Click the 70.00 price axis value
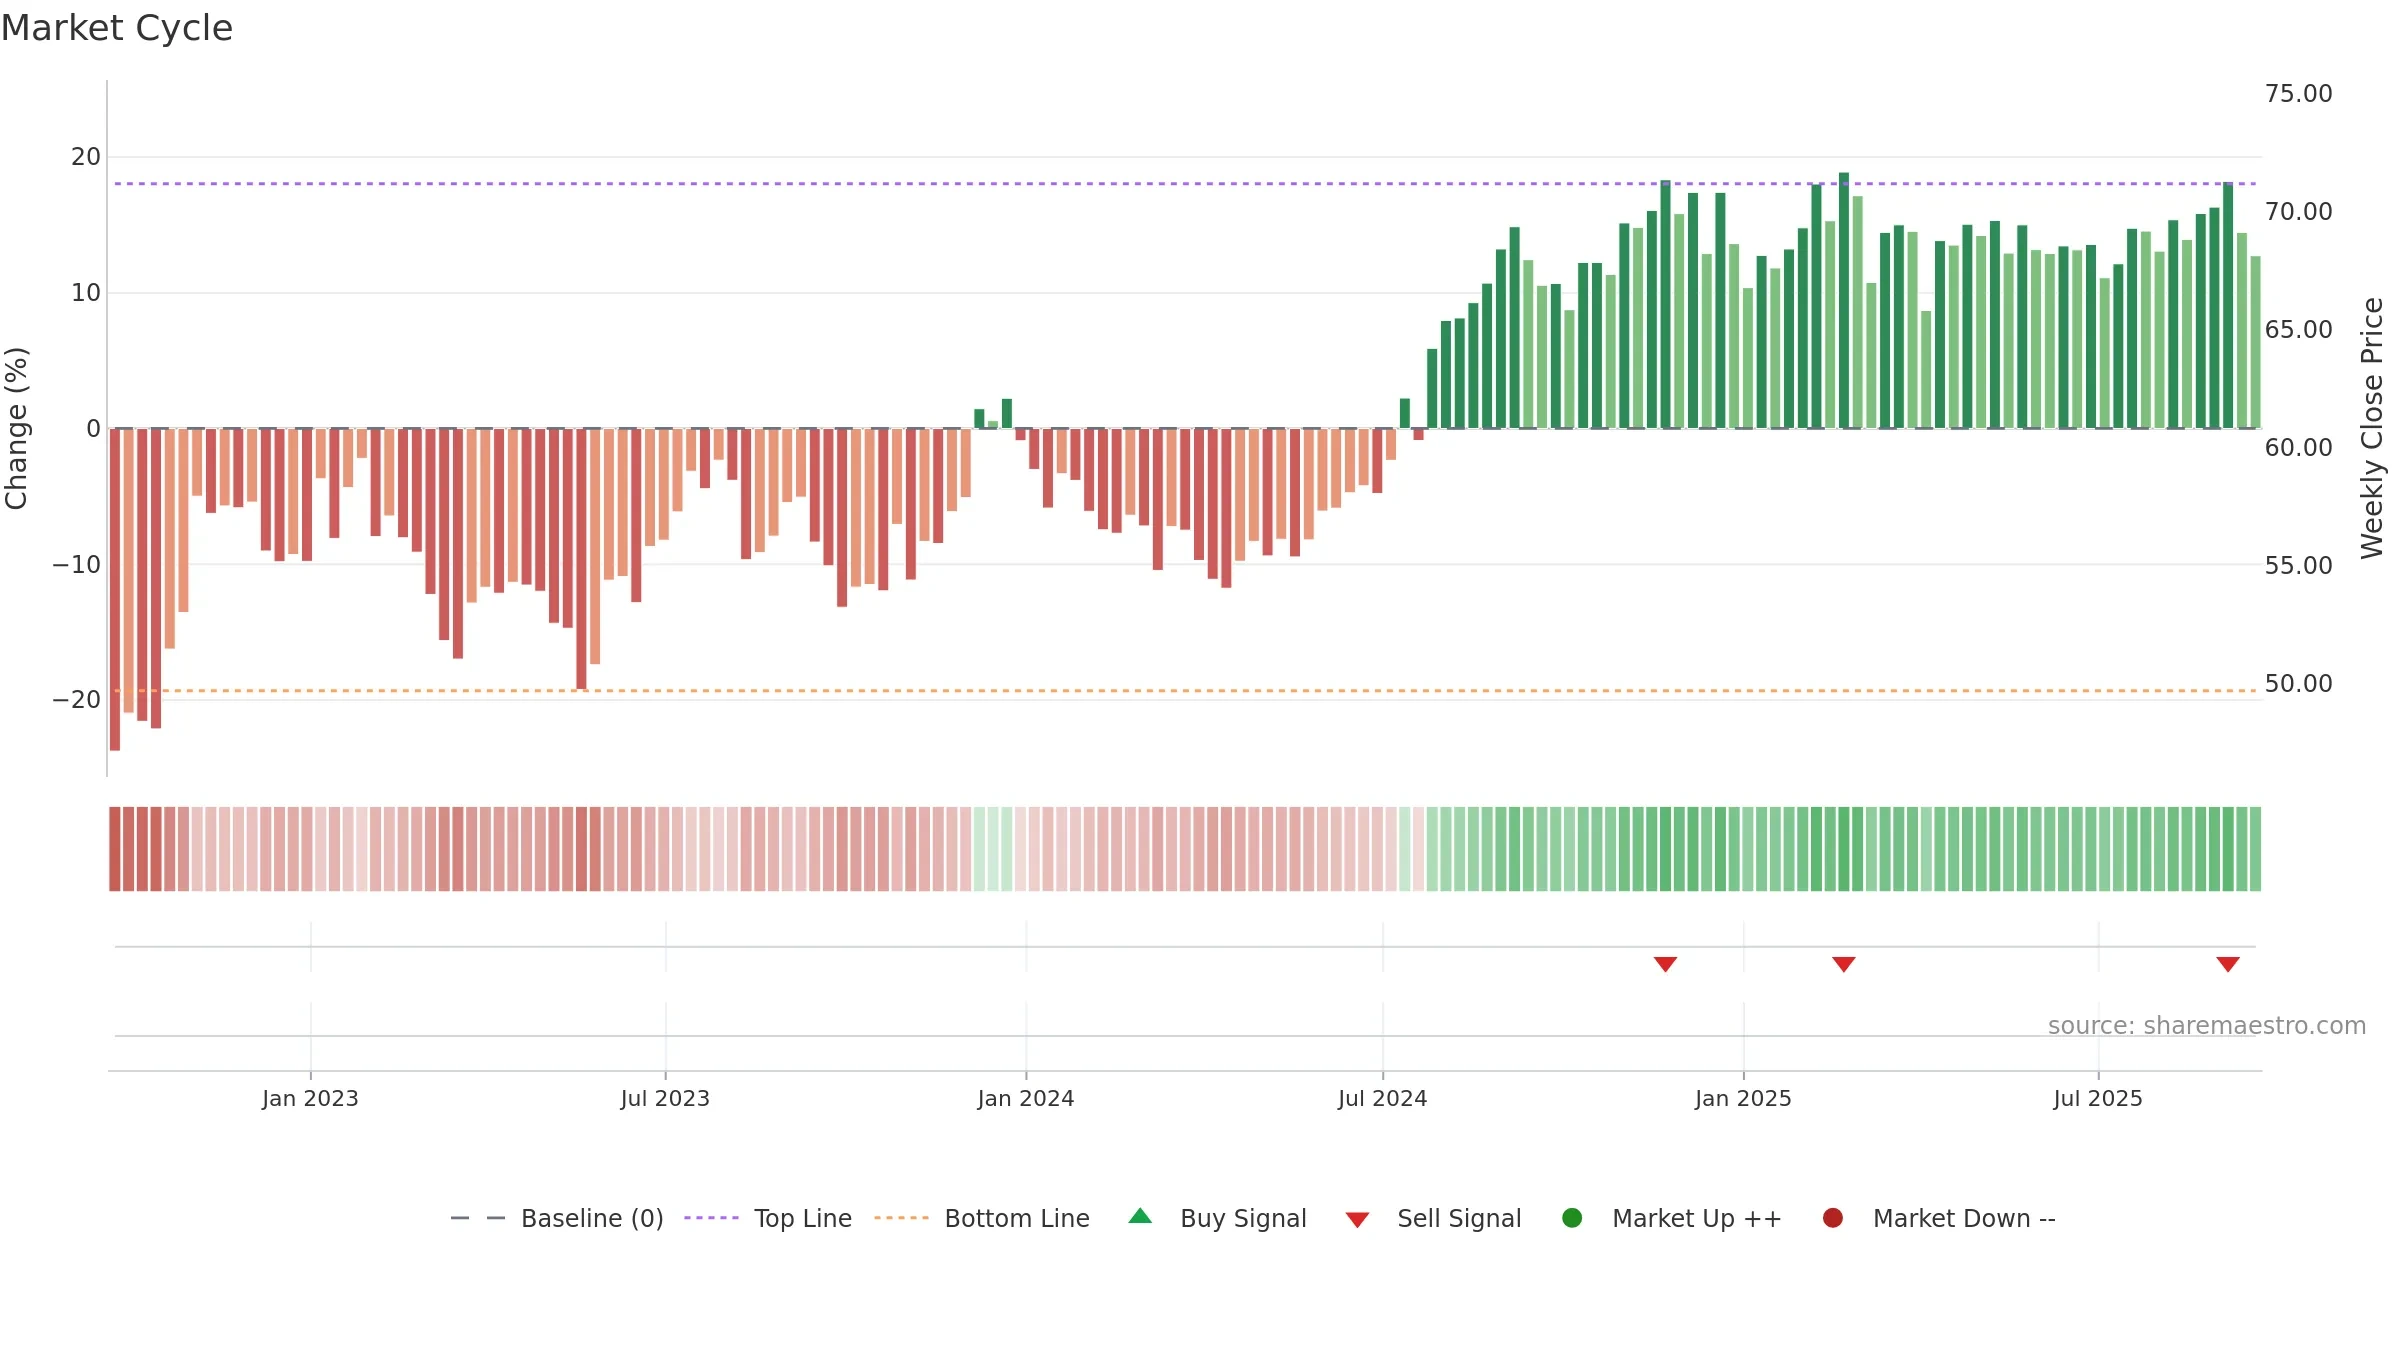 pyautogui.click(x=2298, y=211)
